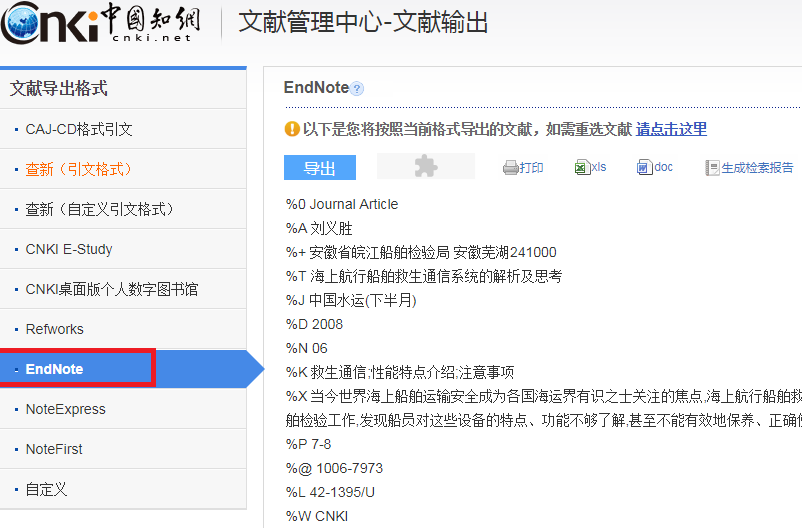Select CNKI桌面版个人数字图书馆 format
Image resolution: width=802 pixels, height=528 pixels.
coord(123,289)
